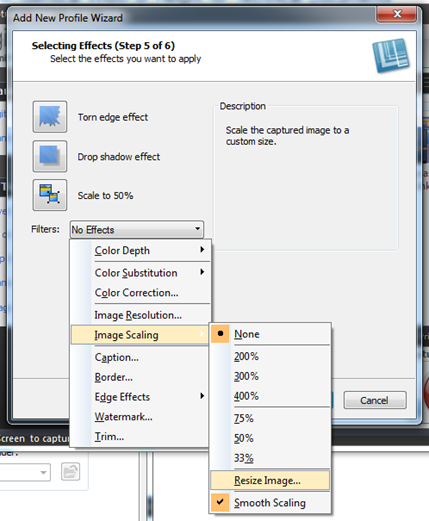429x521 pixels.
Task: Click the wizard logo icon in header
Action: (x=391, y=55)
